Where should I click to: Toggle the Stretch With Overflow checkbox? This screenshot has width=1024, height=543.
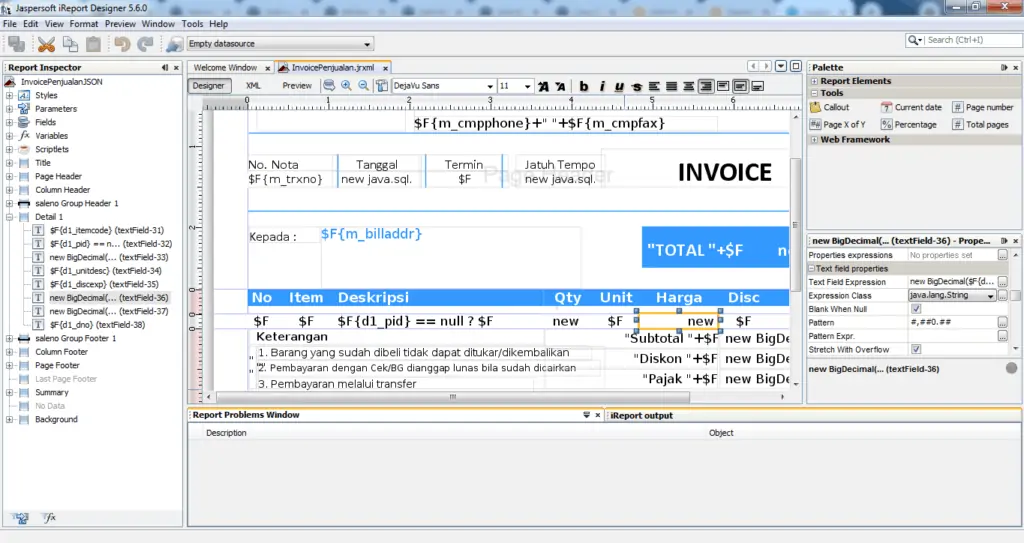[916, 350]
